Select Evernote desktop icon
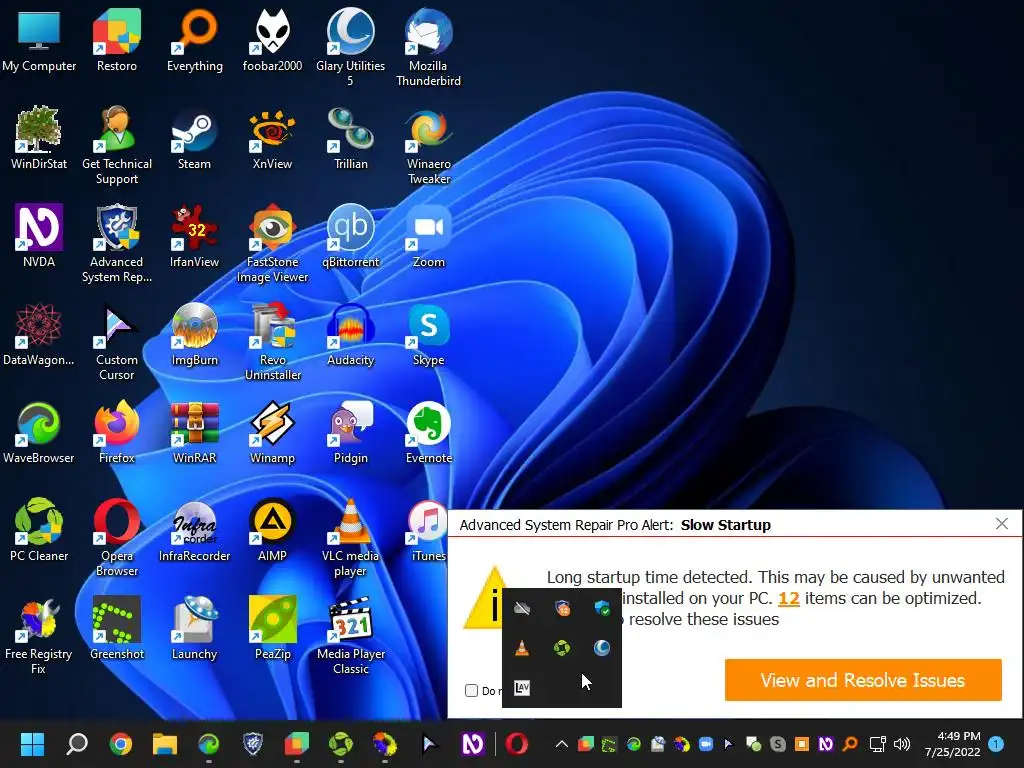This screenshot has width=1024, height=768. coord(428,431)
